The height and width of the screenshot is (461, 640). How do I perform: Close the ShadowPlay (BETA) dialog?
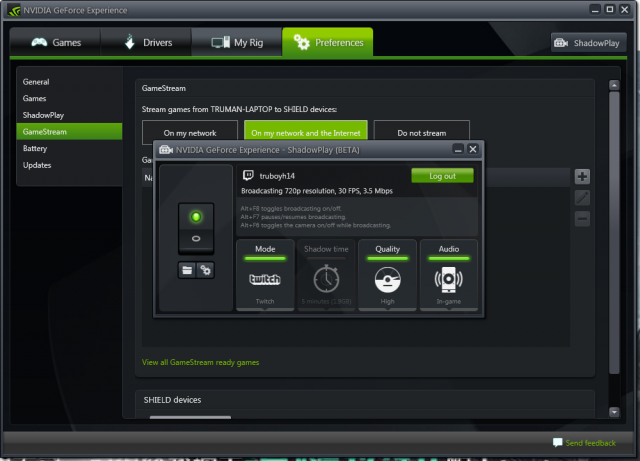[473, 149]
